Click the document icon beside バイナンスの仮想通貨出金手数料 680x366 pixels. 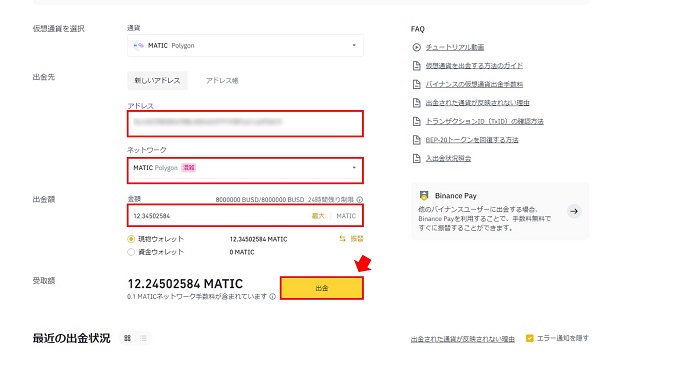pos(416,84)
